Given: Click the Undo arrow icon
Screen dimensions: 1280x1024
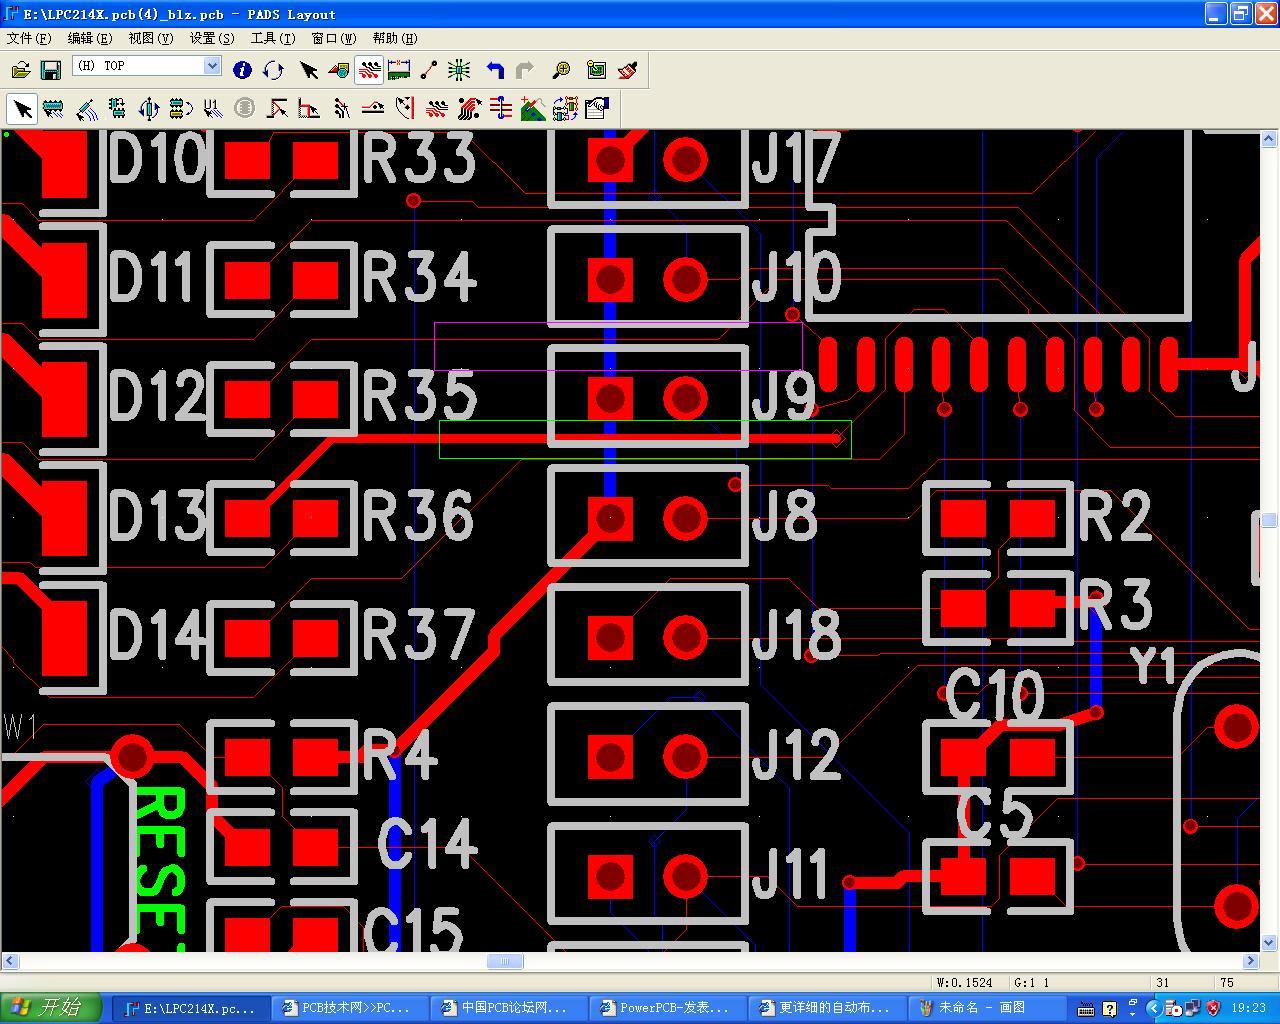Looking at the screenshot, I should [x=495, y=70].
